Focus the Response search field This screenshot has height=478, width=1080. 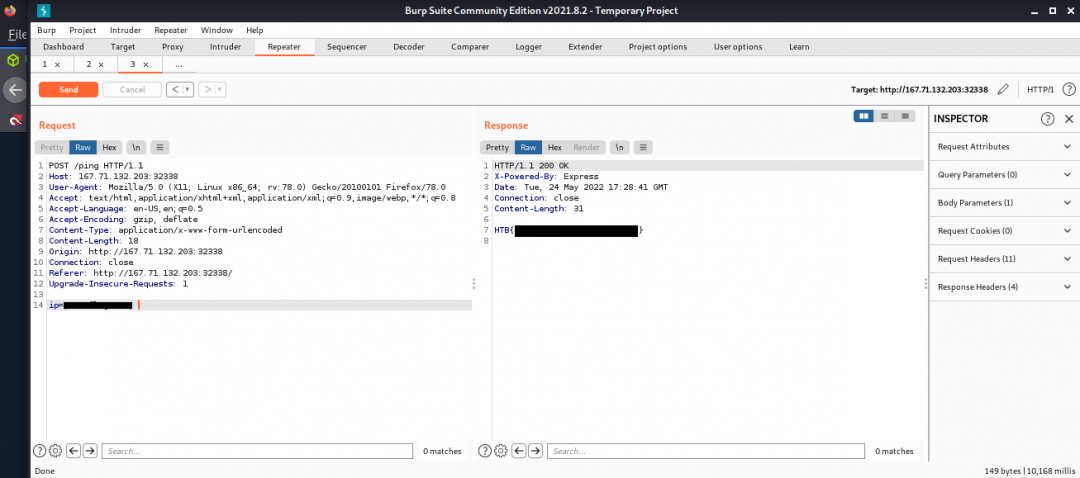(706, 451)
